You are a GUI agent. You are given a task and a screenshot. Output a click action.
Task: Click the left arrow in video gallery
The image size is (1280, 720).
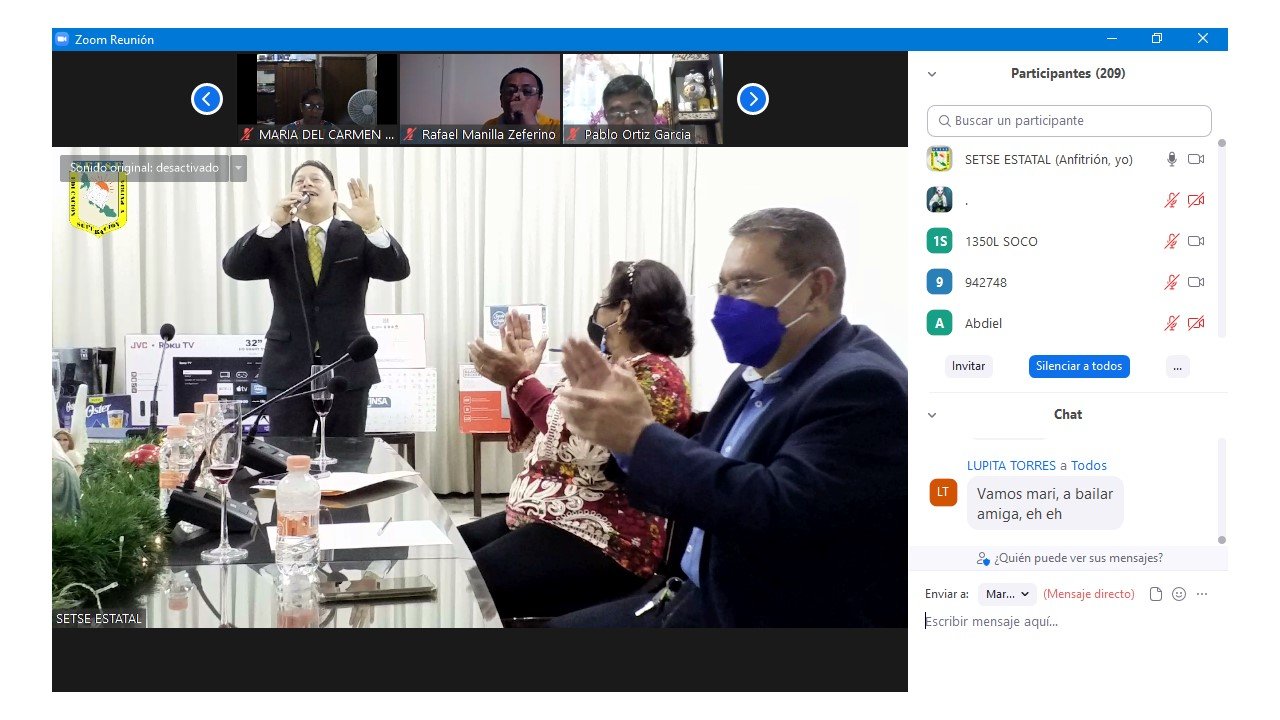tap(207, 99)
